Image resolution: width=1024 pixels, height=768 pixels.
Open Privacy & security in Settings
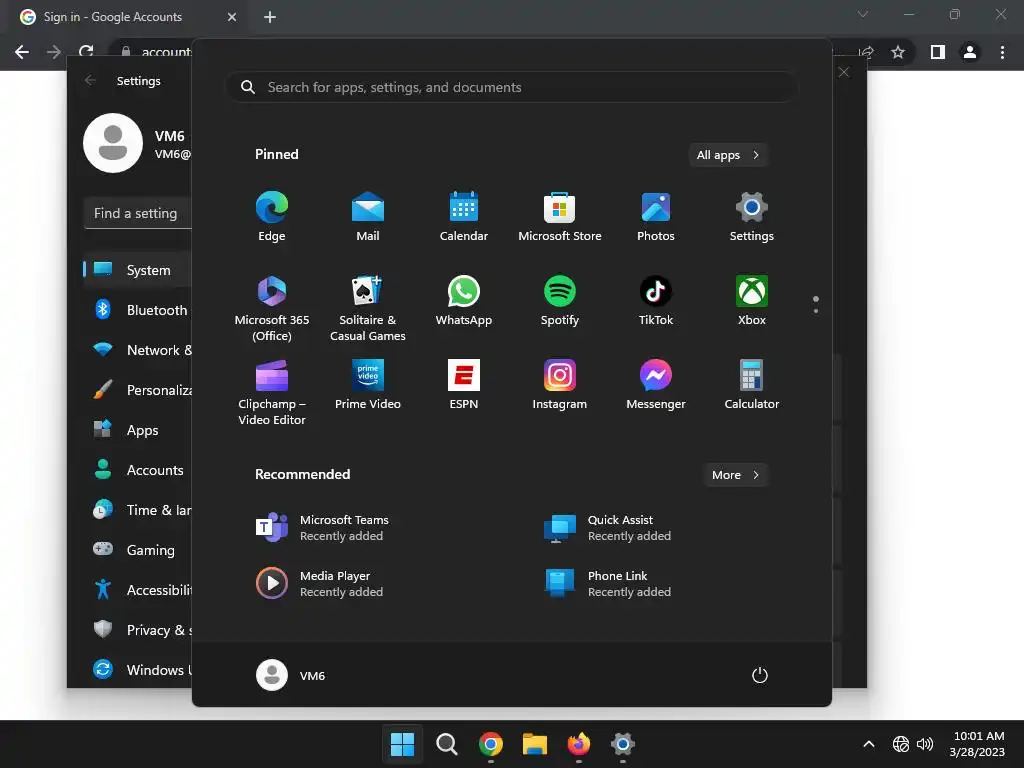click(137, 630)
